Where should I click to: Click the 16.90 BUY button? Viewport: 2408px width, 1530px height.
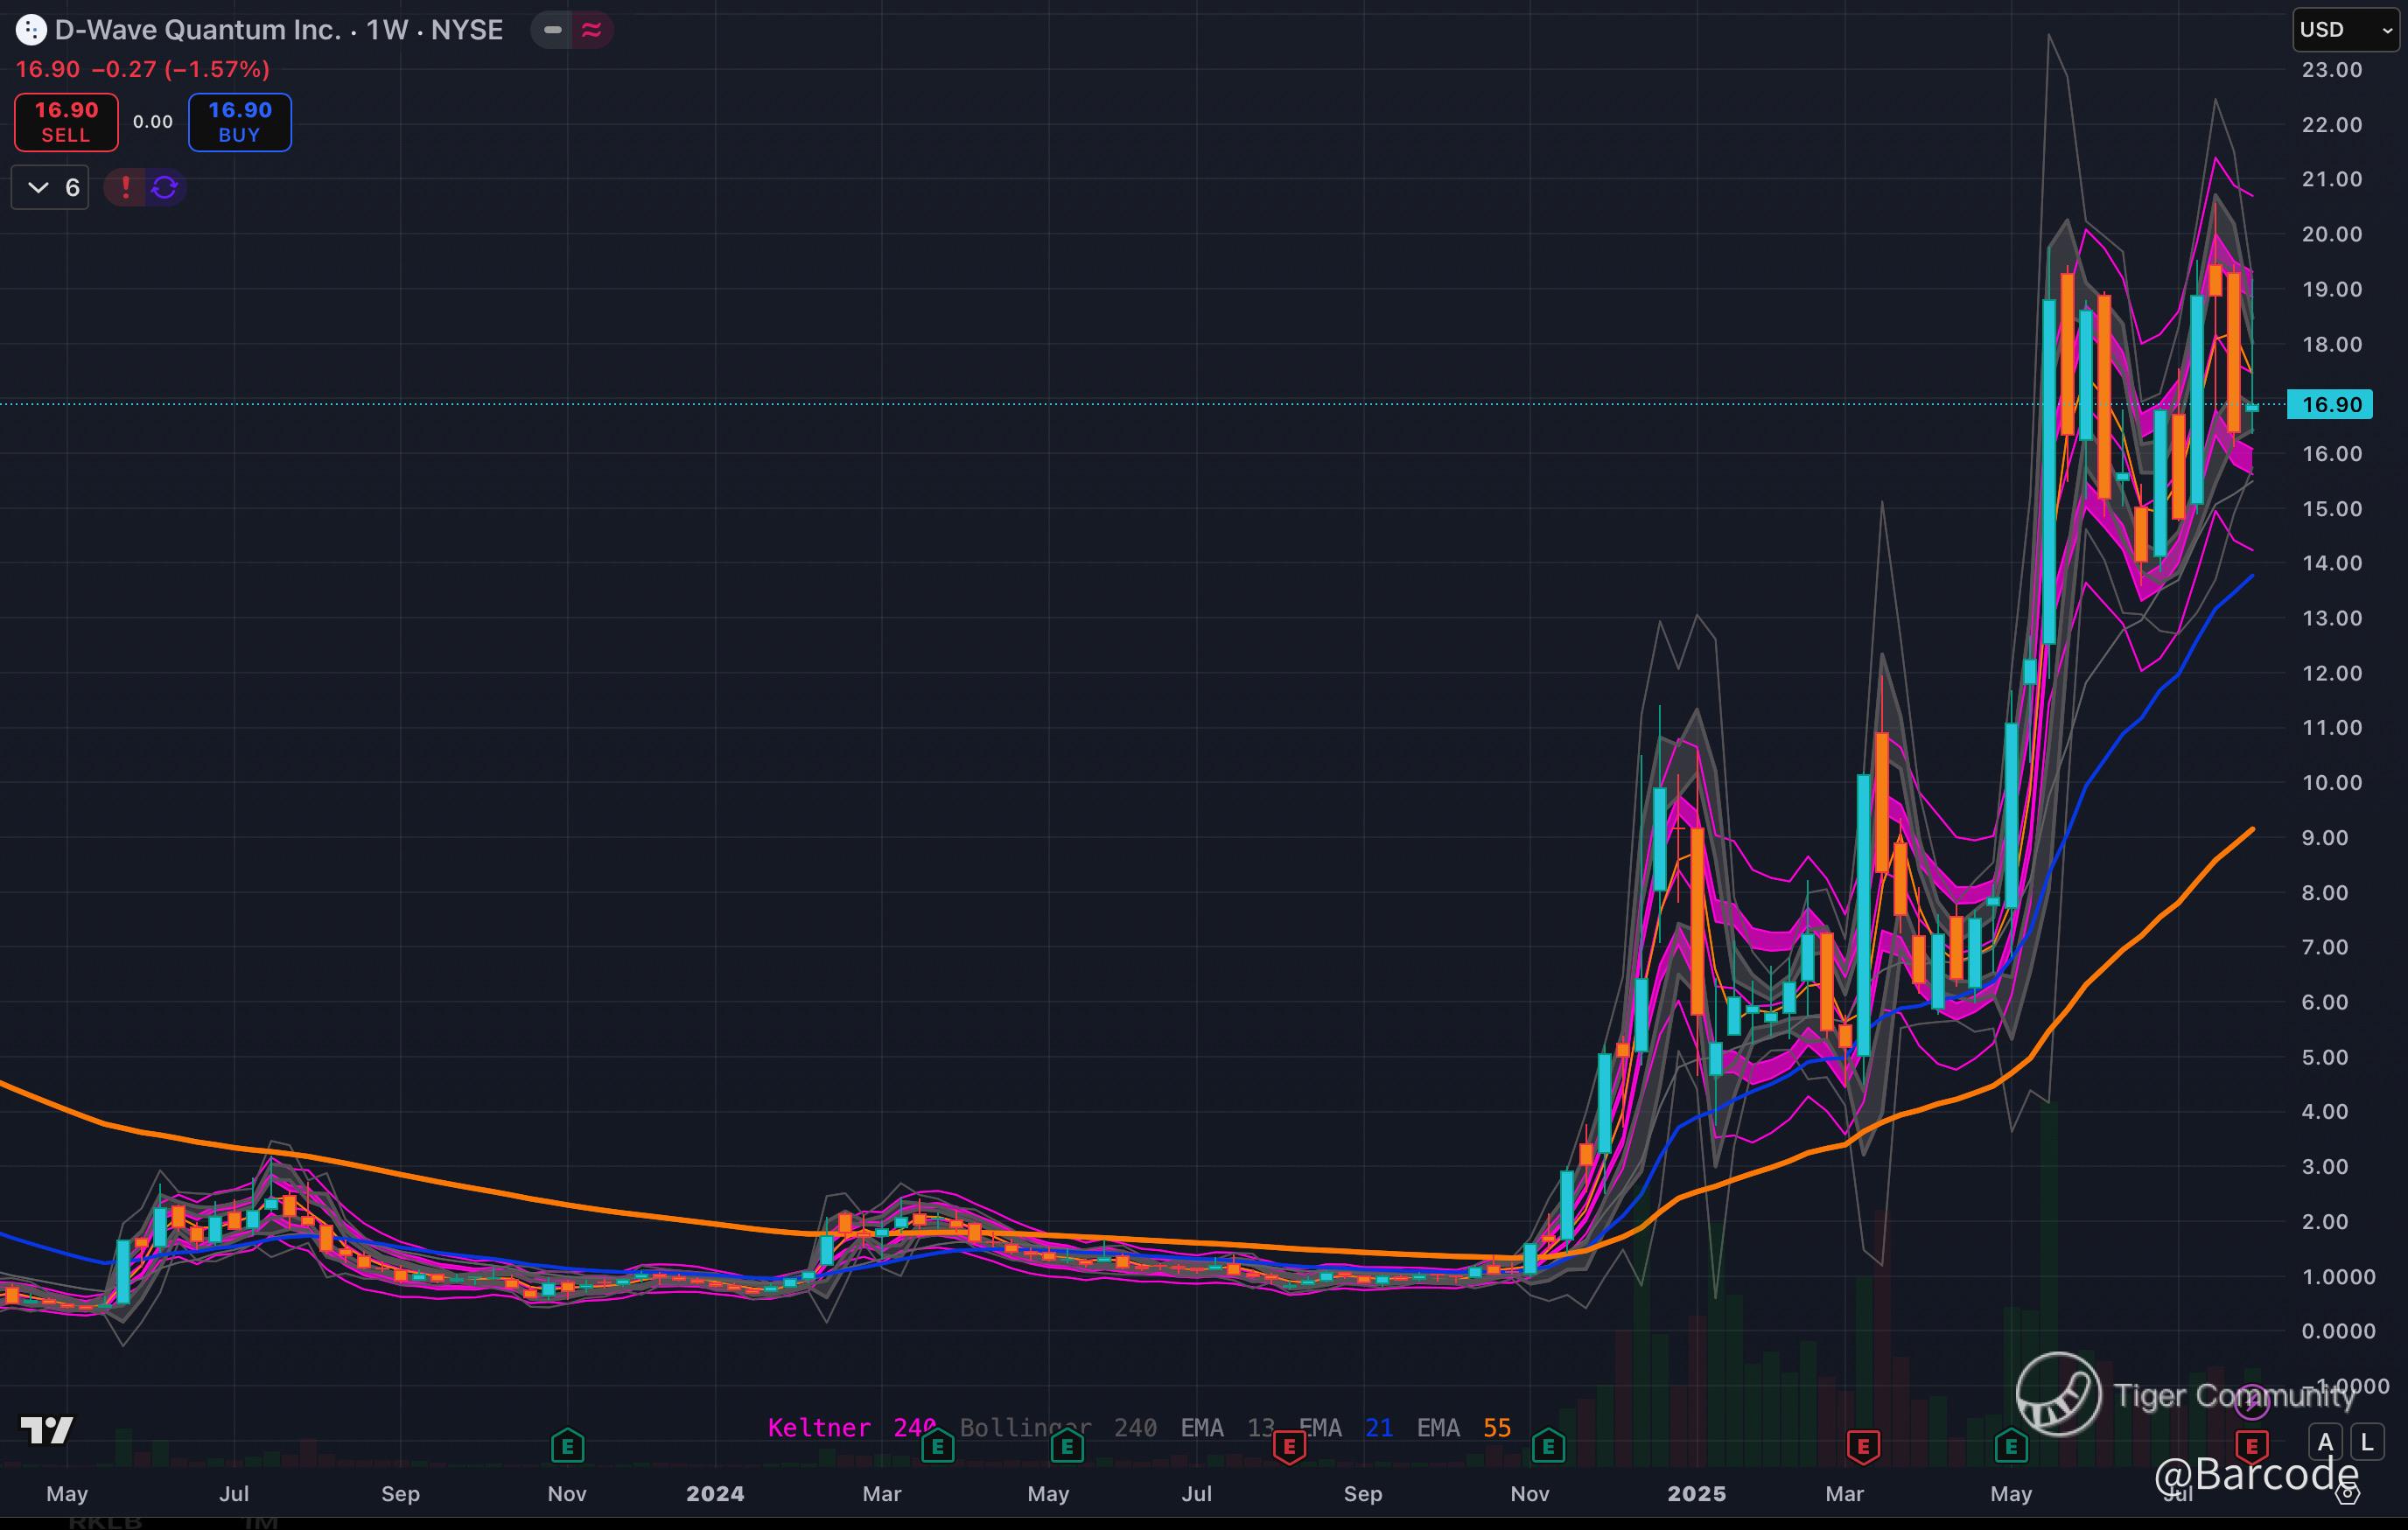(x=240, y=122)
